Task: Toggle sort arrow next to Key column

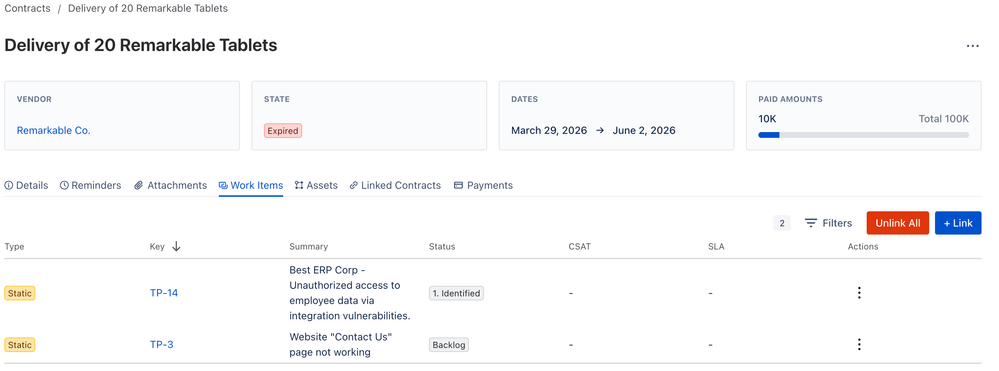Action: [x=176, y=247]
